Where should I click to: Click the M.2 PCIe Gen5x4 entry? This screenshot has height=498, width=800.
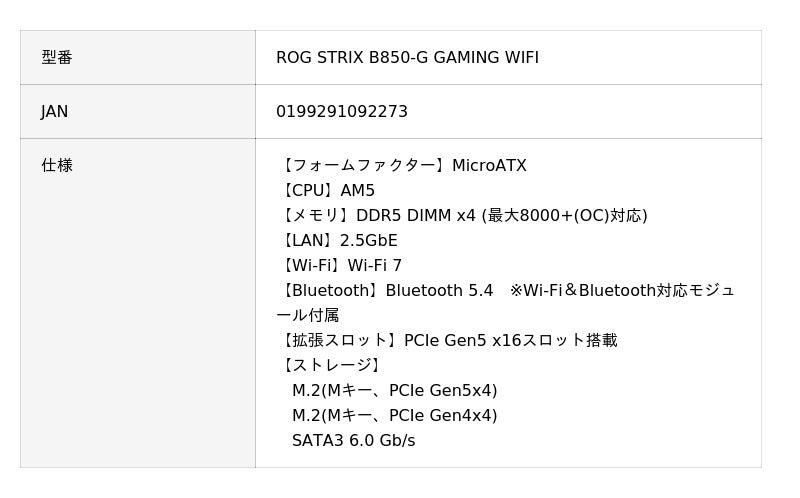(394, 391)
